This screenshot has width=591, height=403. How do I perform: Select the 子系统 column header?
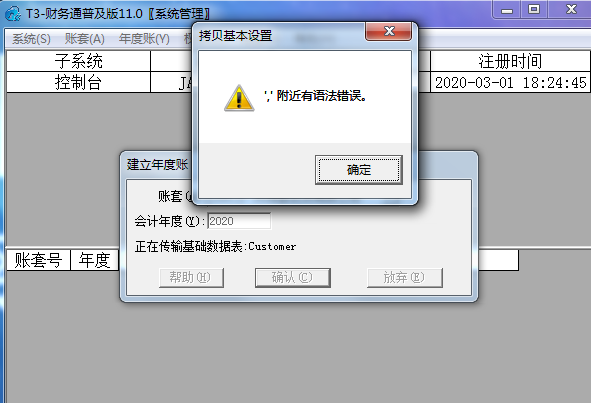tap(78, 61)
